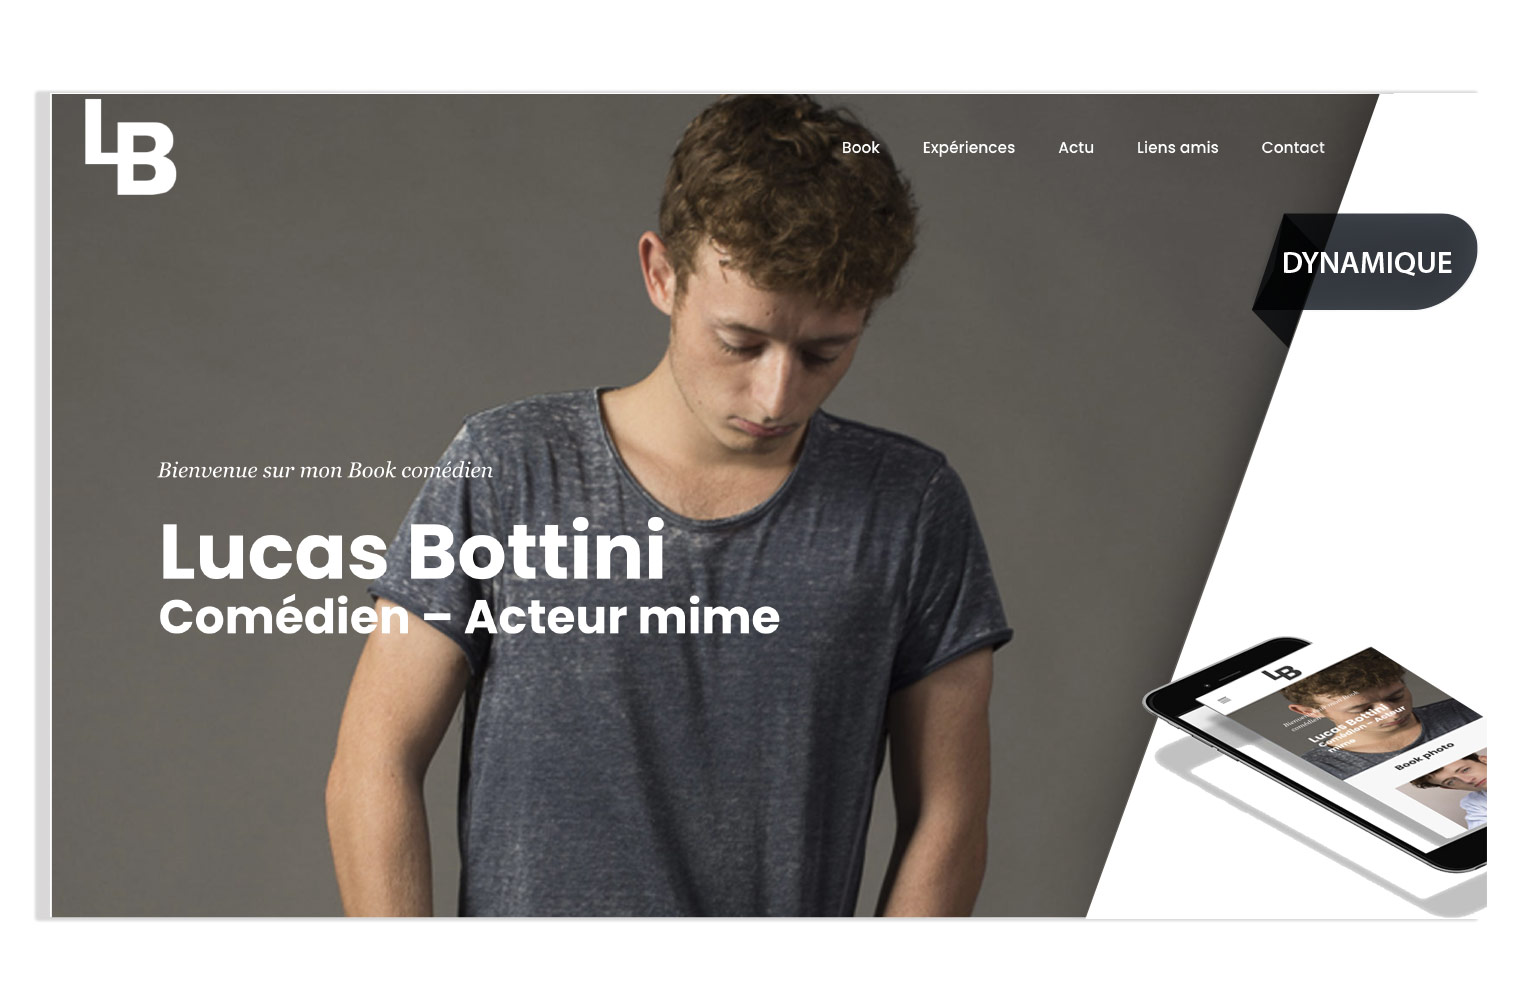The width and height of the screenshot is (1537, 1003).
Task: Click the Lucas Bottini title on phone screen
Action: [1347, 723]
